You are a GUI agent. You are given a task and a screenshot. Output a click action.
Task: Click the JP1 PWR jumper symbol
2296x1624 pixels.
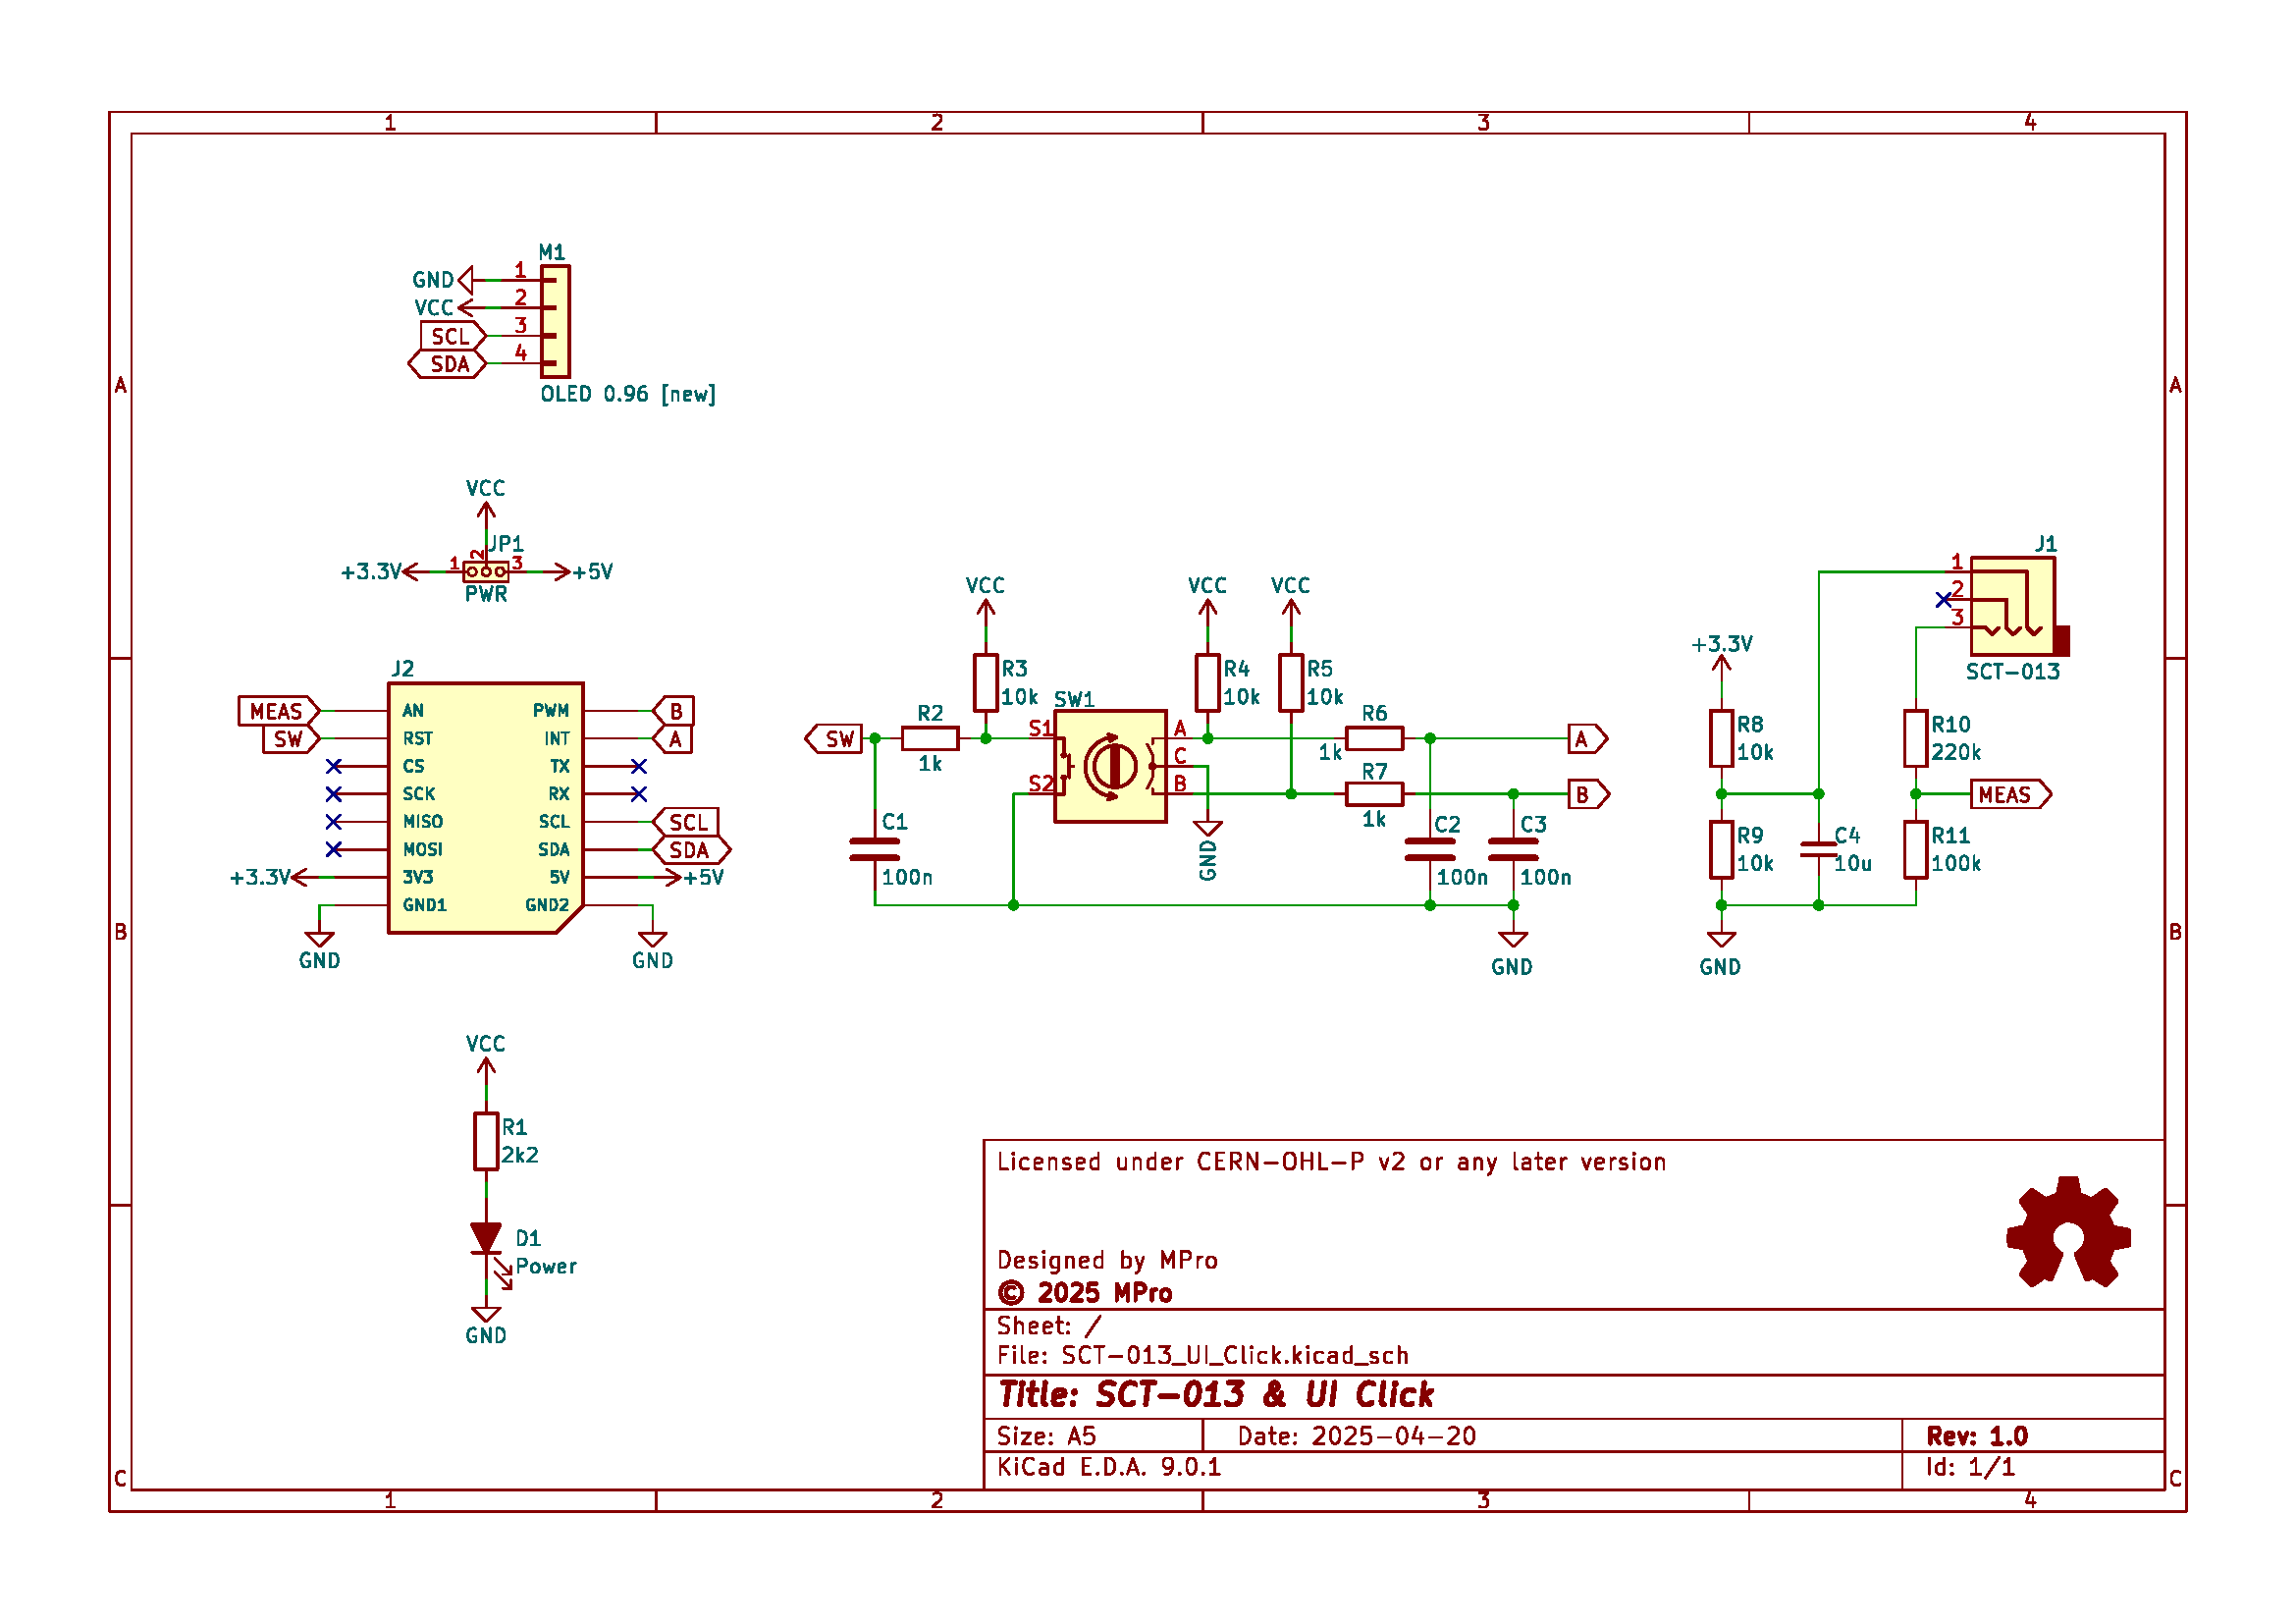(486, 571)
